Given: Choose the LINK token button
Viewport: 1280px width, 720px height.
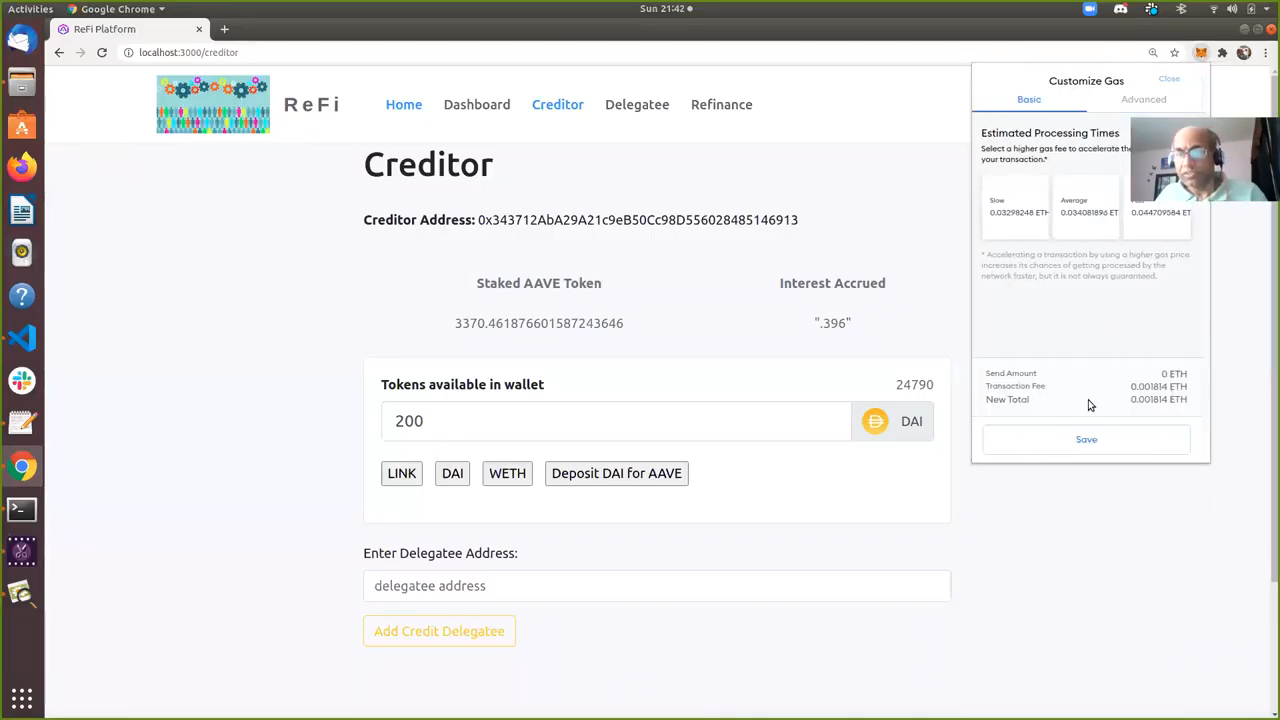Looking at the screenshot, I should coord(402,473).
